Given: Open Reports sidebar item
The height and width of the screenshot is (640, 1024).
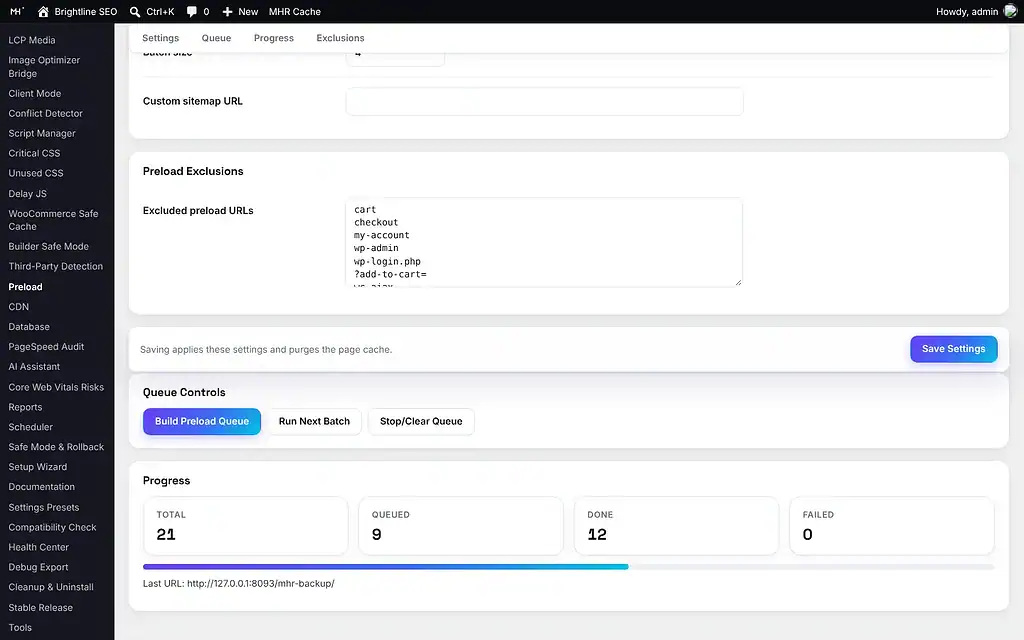Looking at the screenshot, I should [25, 407].
